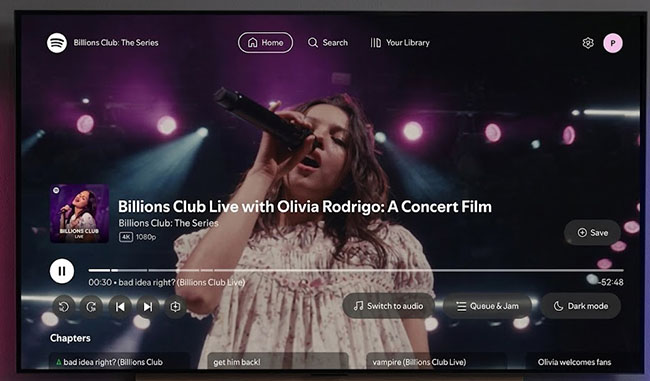650x381 pixels.
Task: Open the Home tab
Action: click(265, 43)
